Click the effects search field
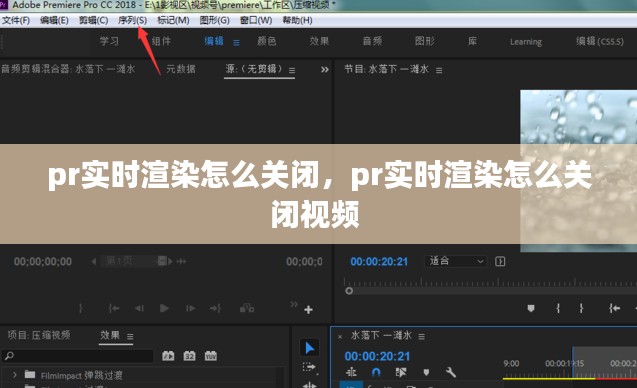 [x=78, y=356]
